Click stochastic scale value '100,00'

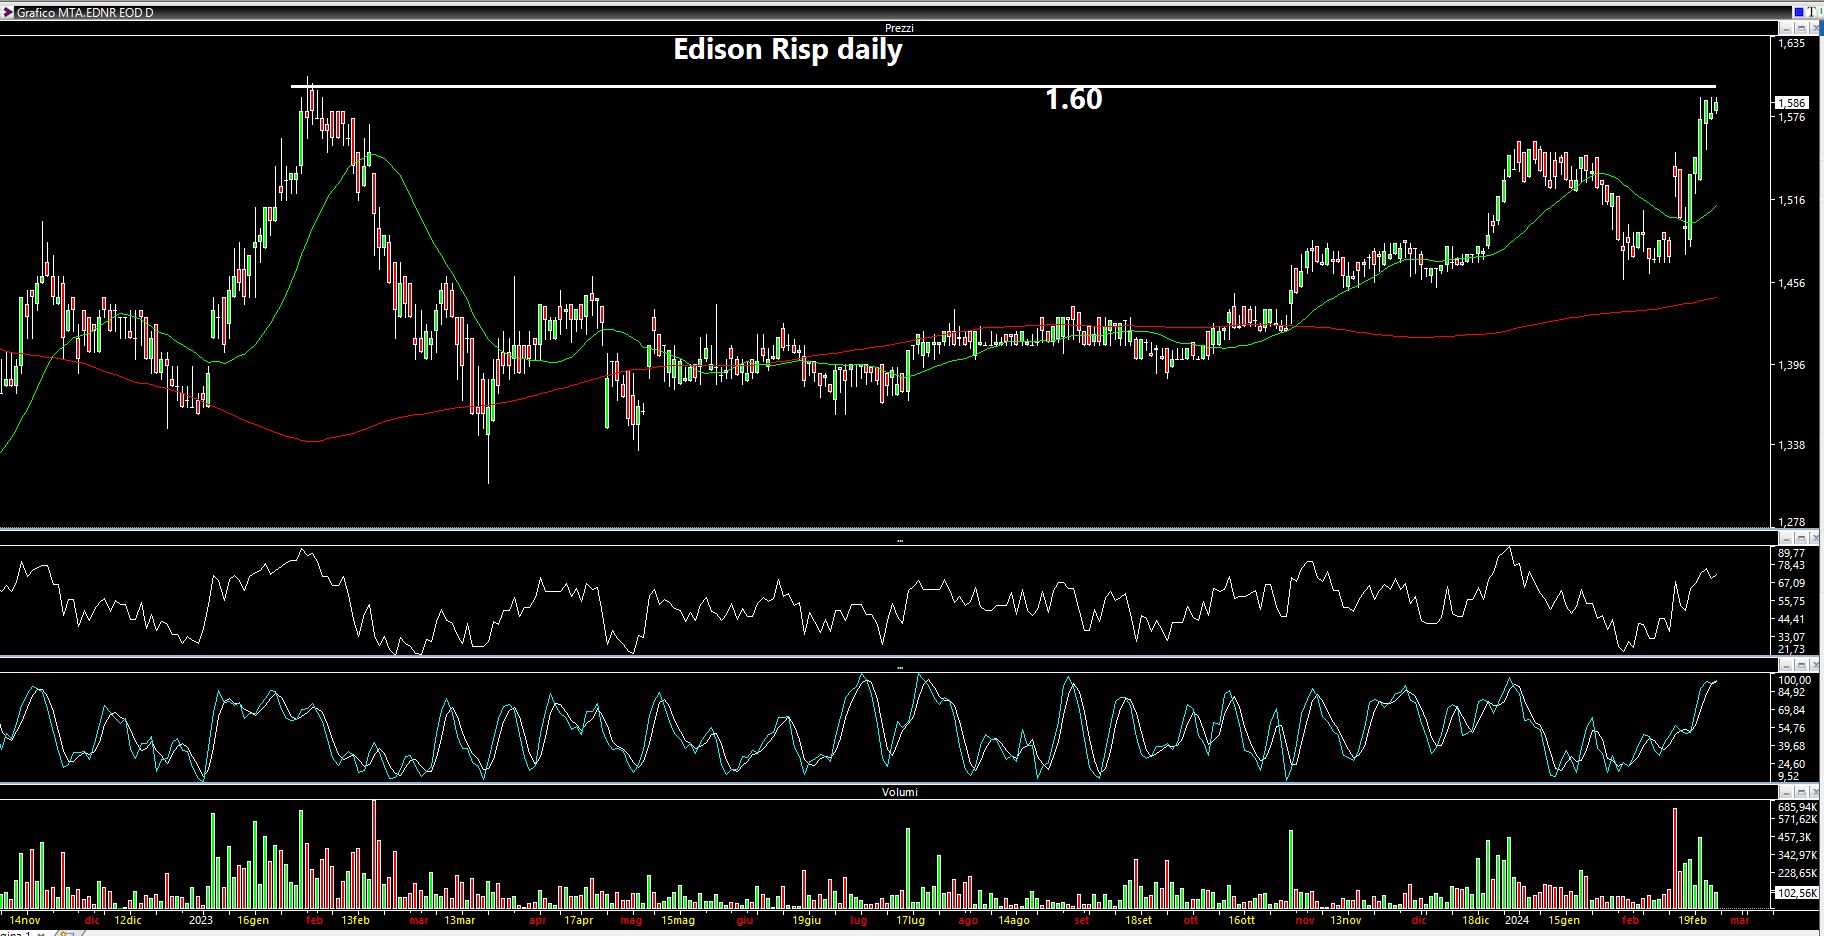(1794, 680)
